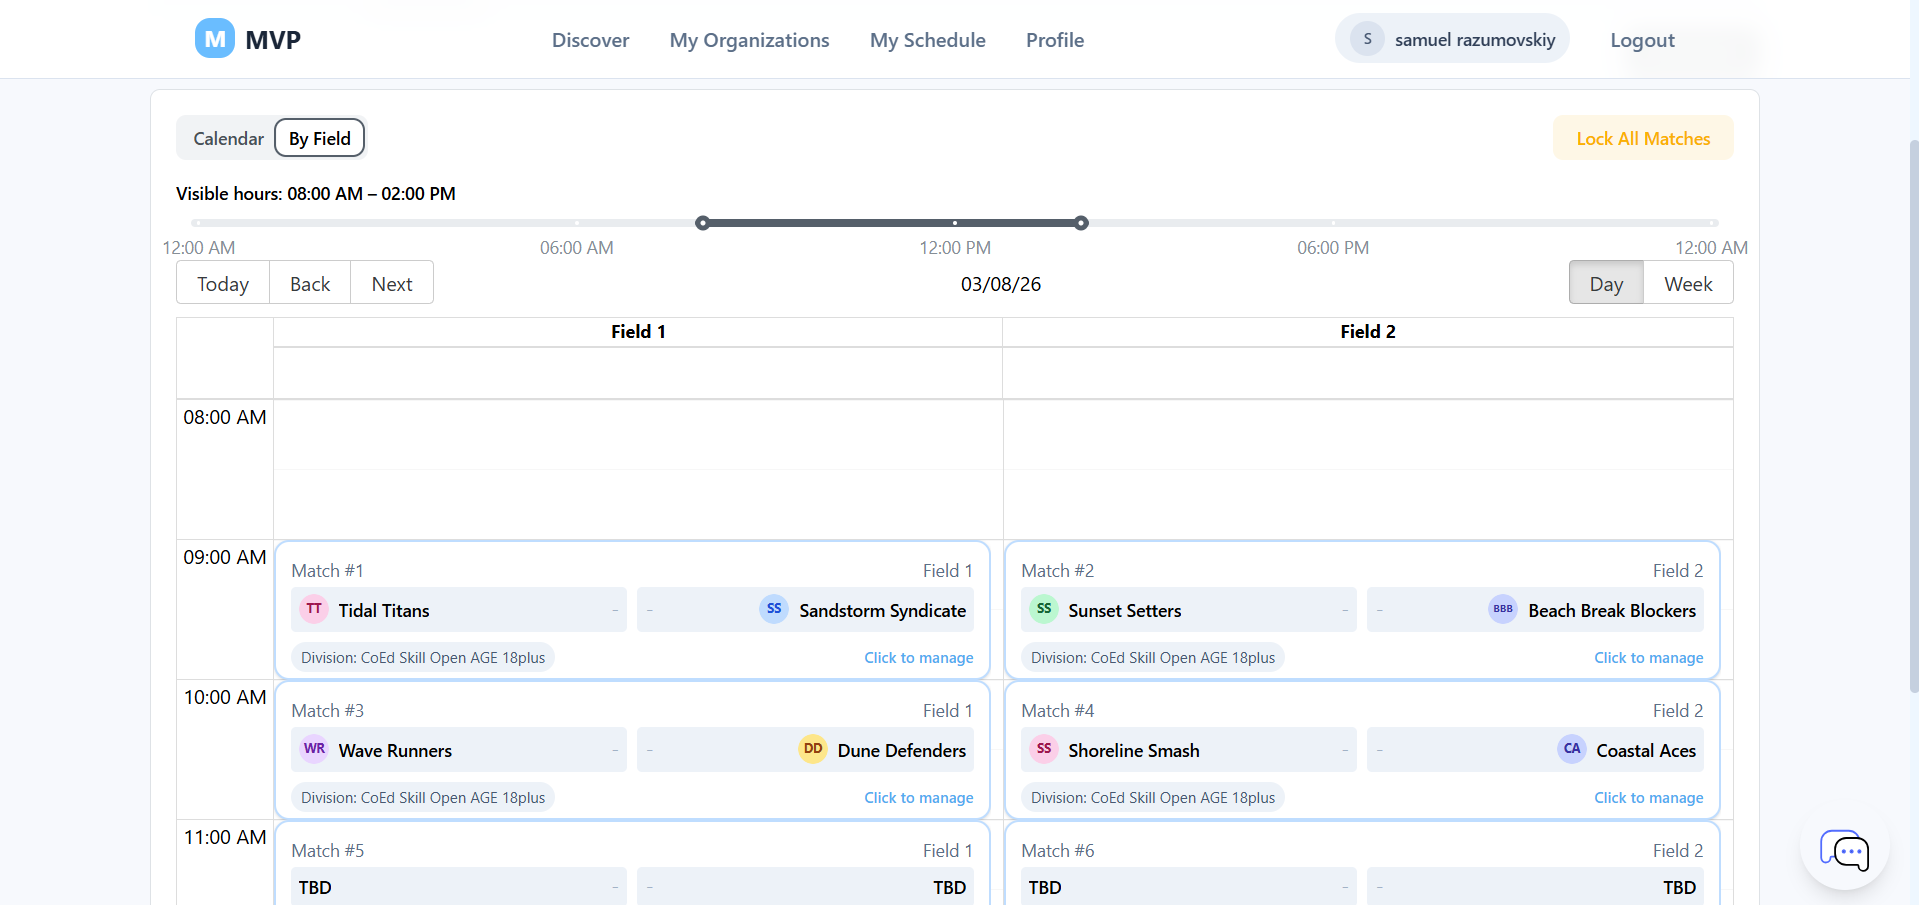Open the chat support bubble icon

tap(1844, 851)
